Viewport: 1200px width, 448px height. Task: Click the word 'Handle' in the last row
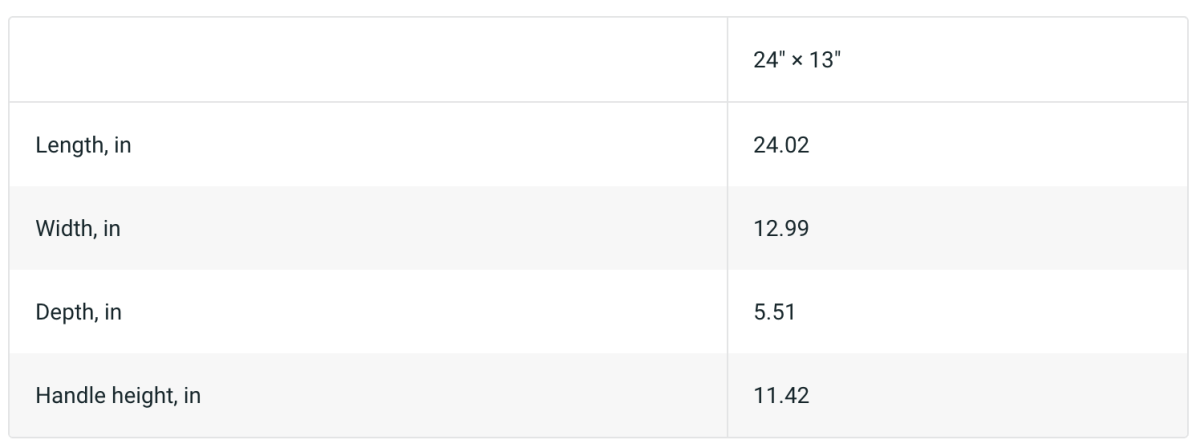click(x=65, y=397)
